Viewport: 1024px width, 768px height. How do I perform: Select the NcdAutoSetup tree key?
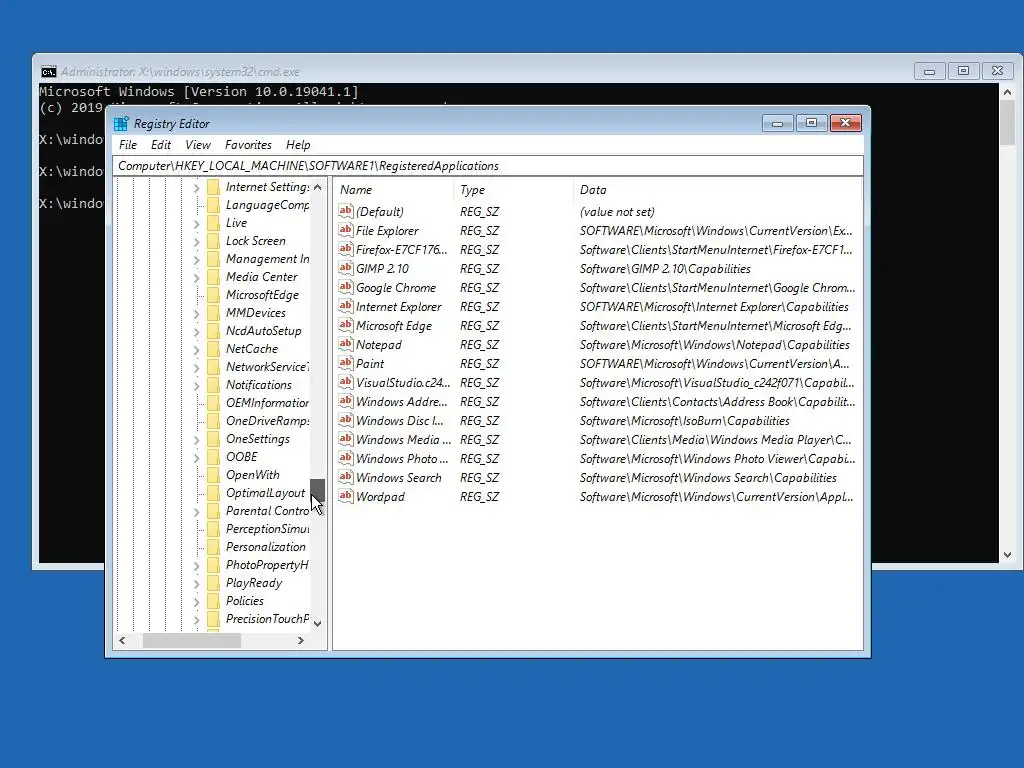263,331
